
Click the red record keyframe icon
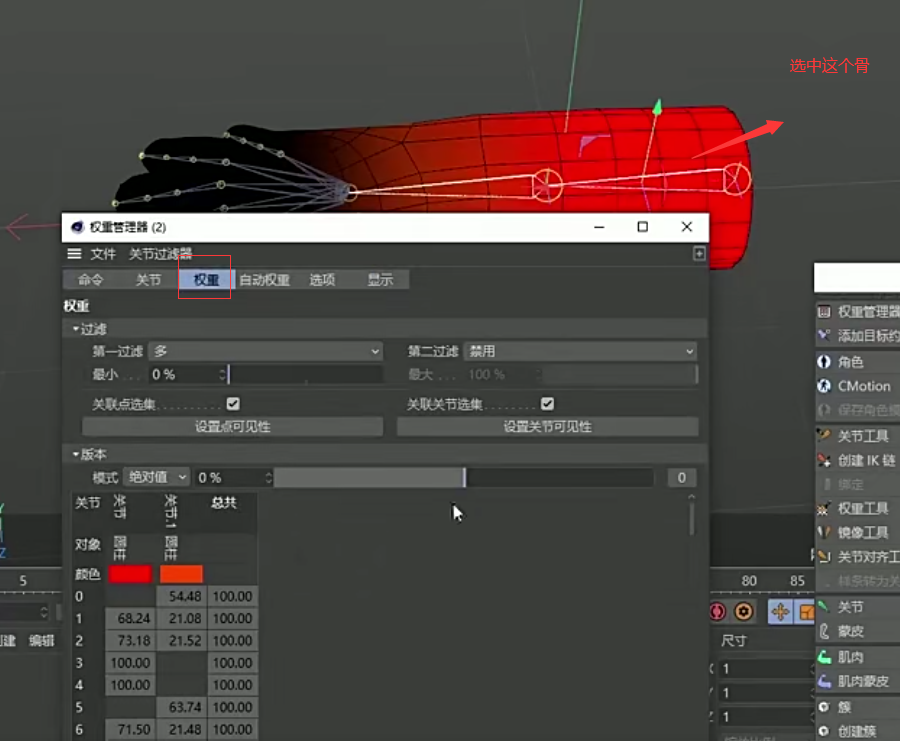click(x=717, y=612)
